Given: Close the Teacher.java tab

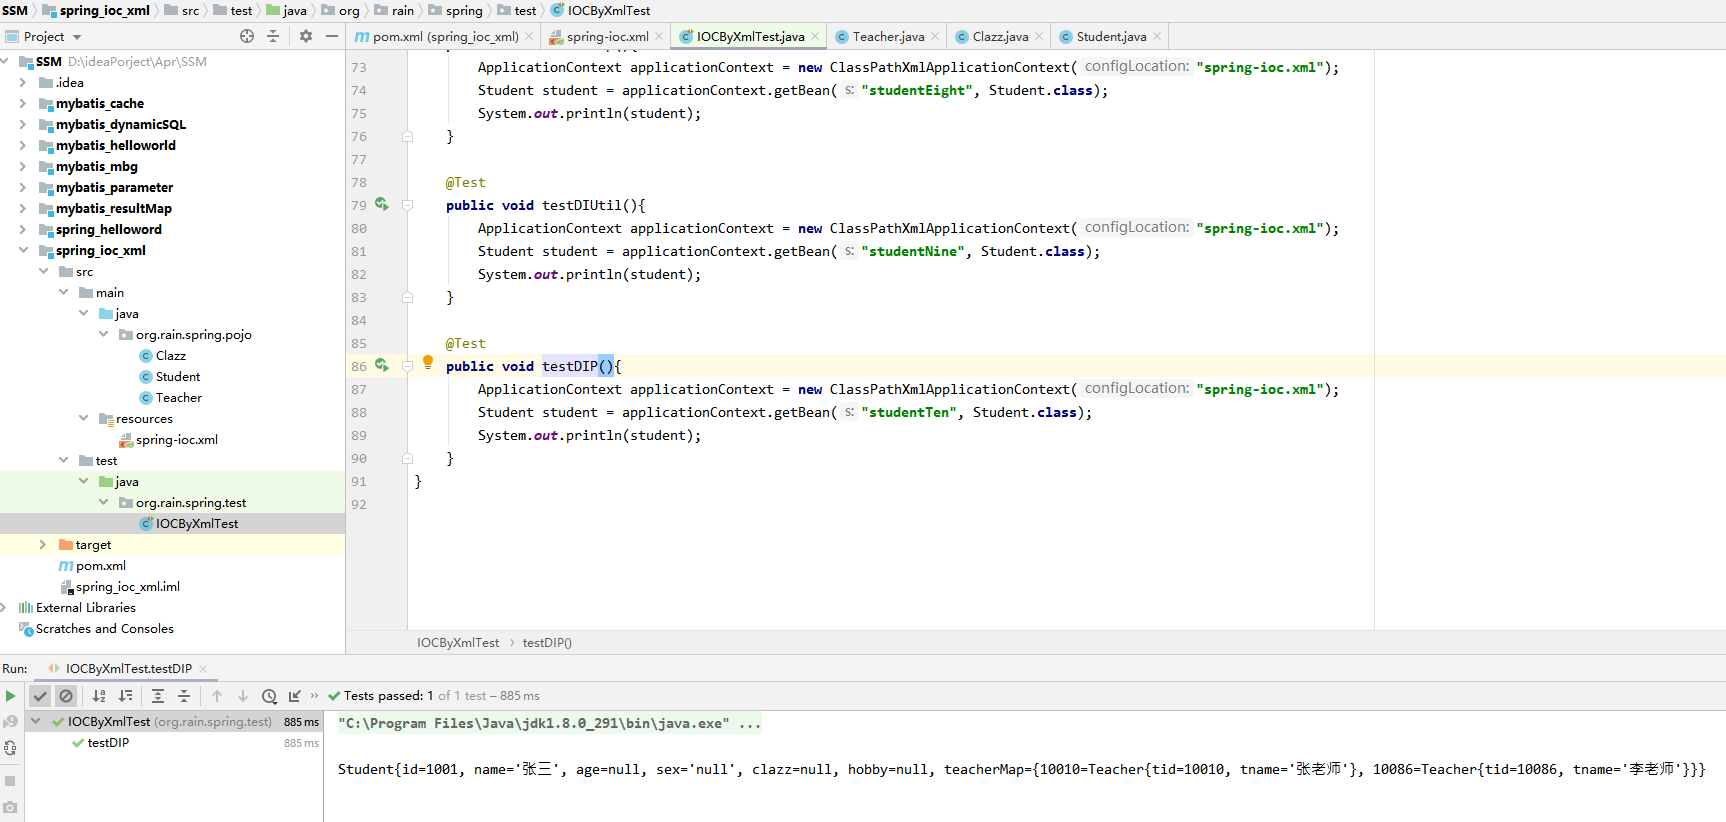Looking at the screenshot, I should (935, 36).
